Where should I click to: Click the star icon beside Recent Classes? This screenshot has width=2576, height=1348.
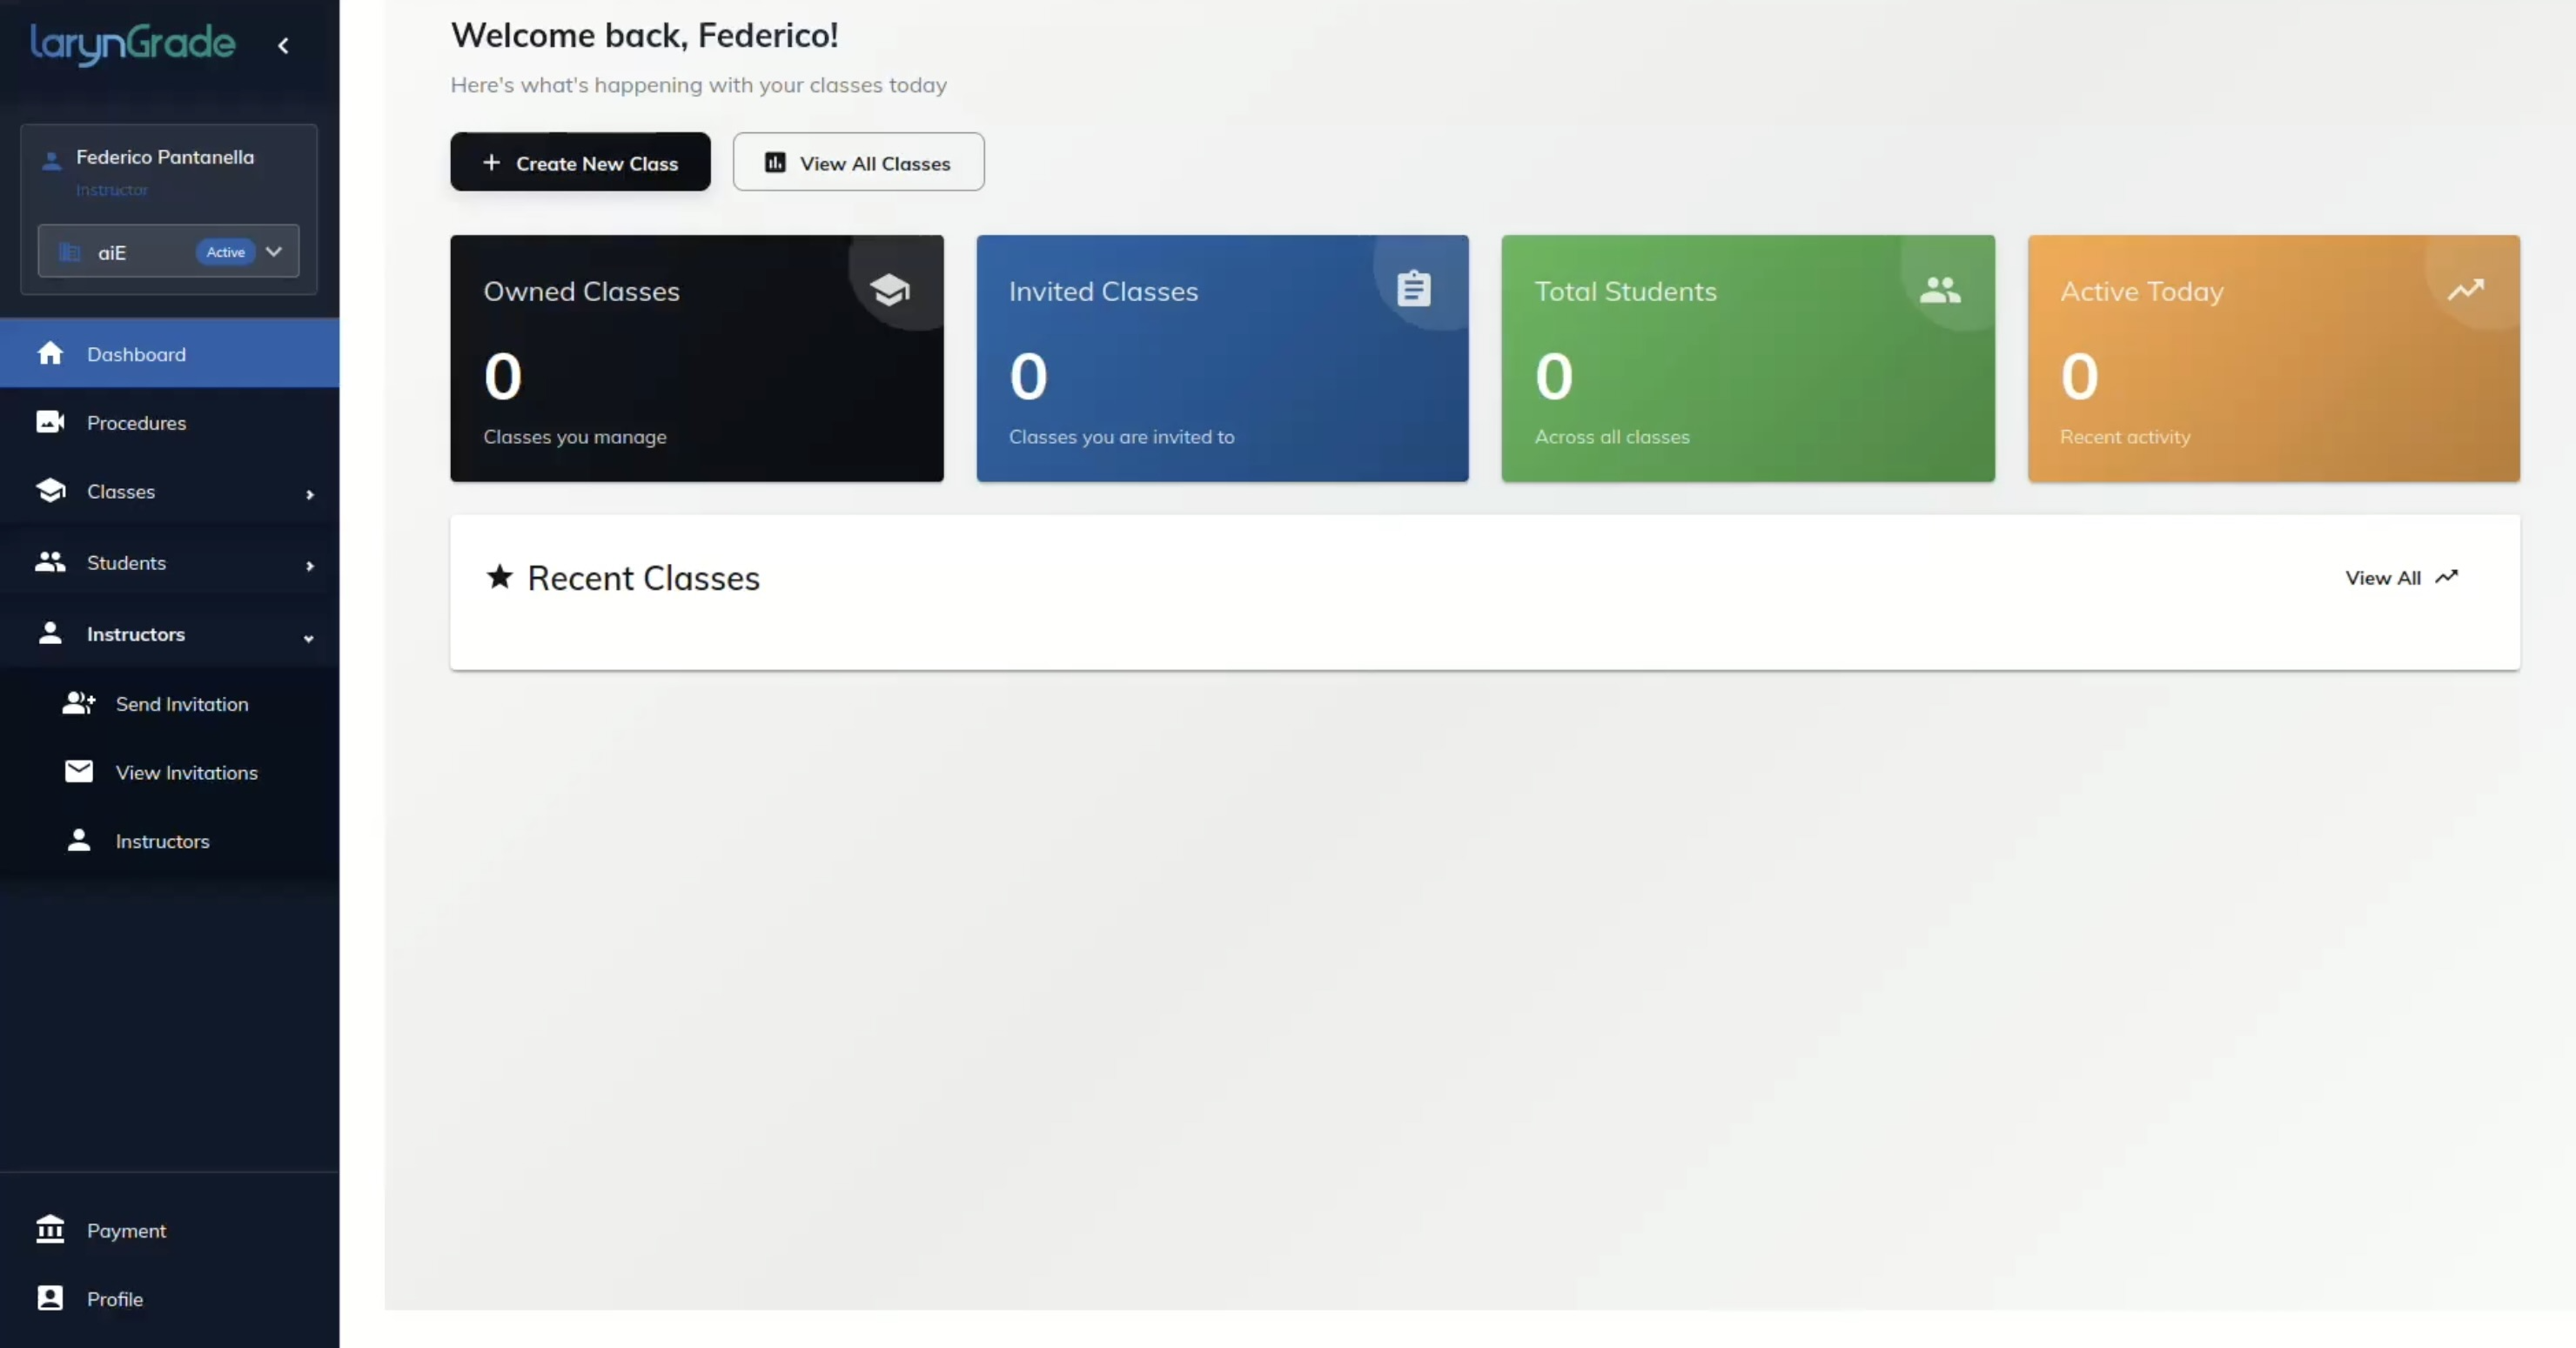pyautogui.click(x=499, y=577)
